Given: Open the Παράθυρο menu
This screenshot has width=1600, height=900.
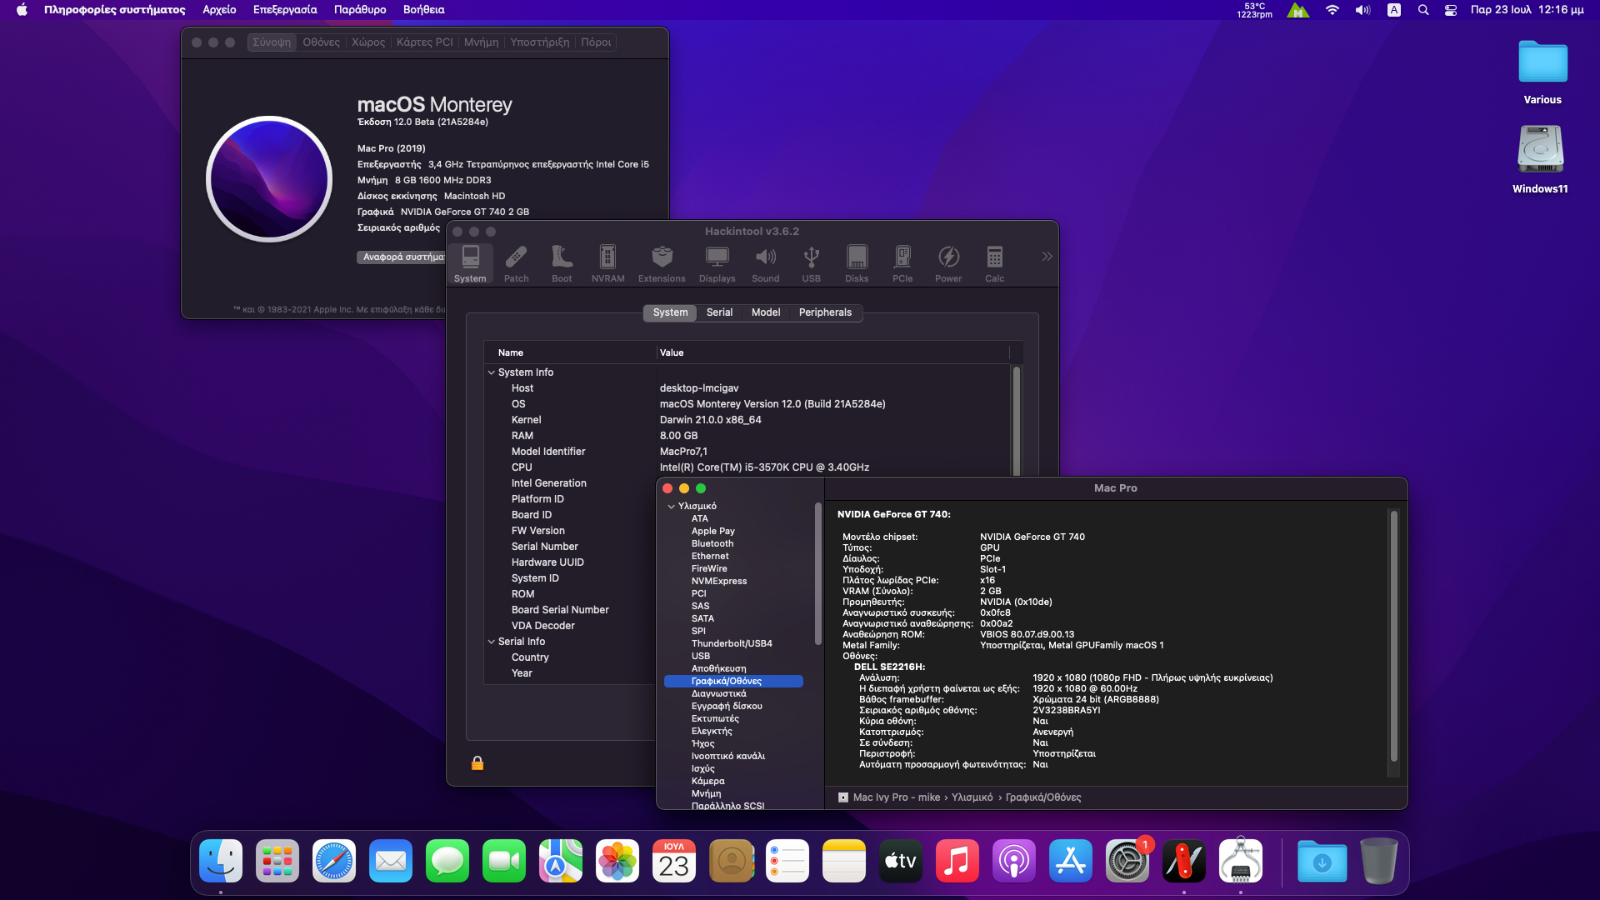Looking at the screenshot, I should coord(360,10).
